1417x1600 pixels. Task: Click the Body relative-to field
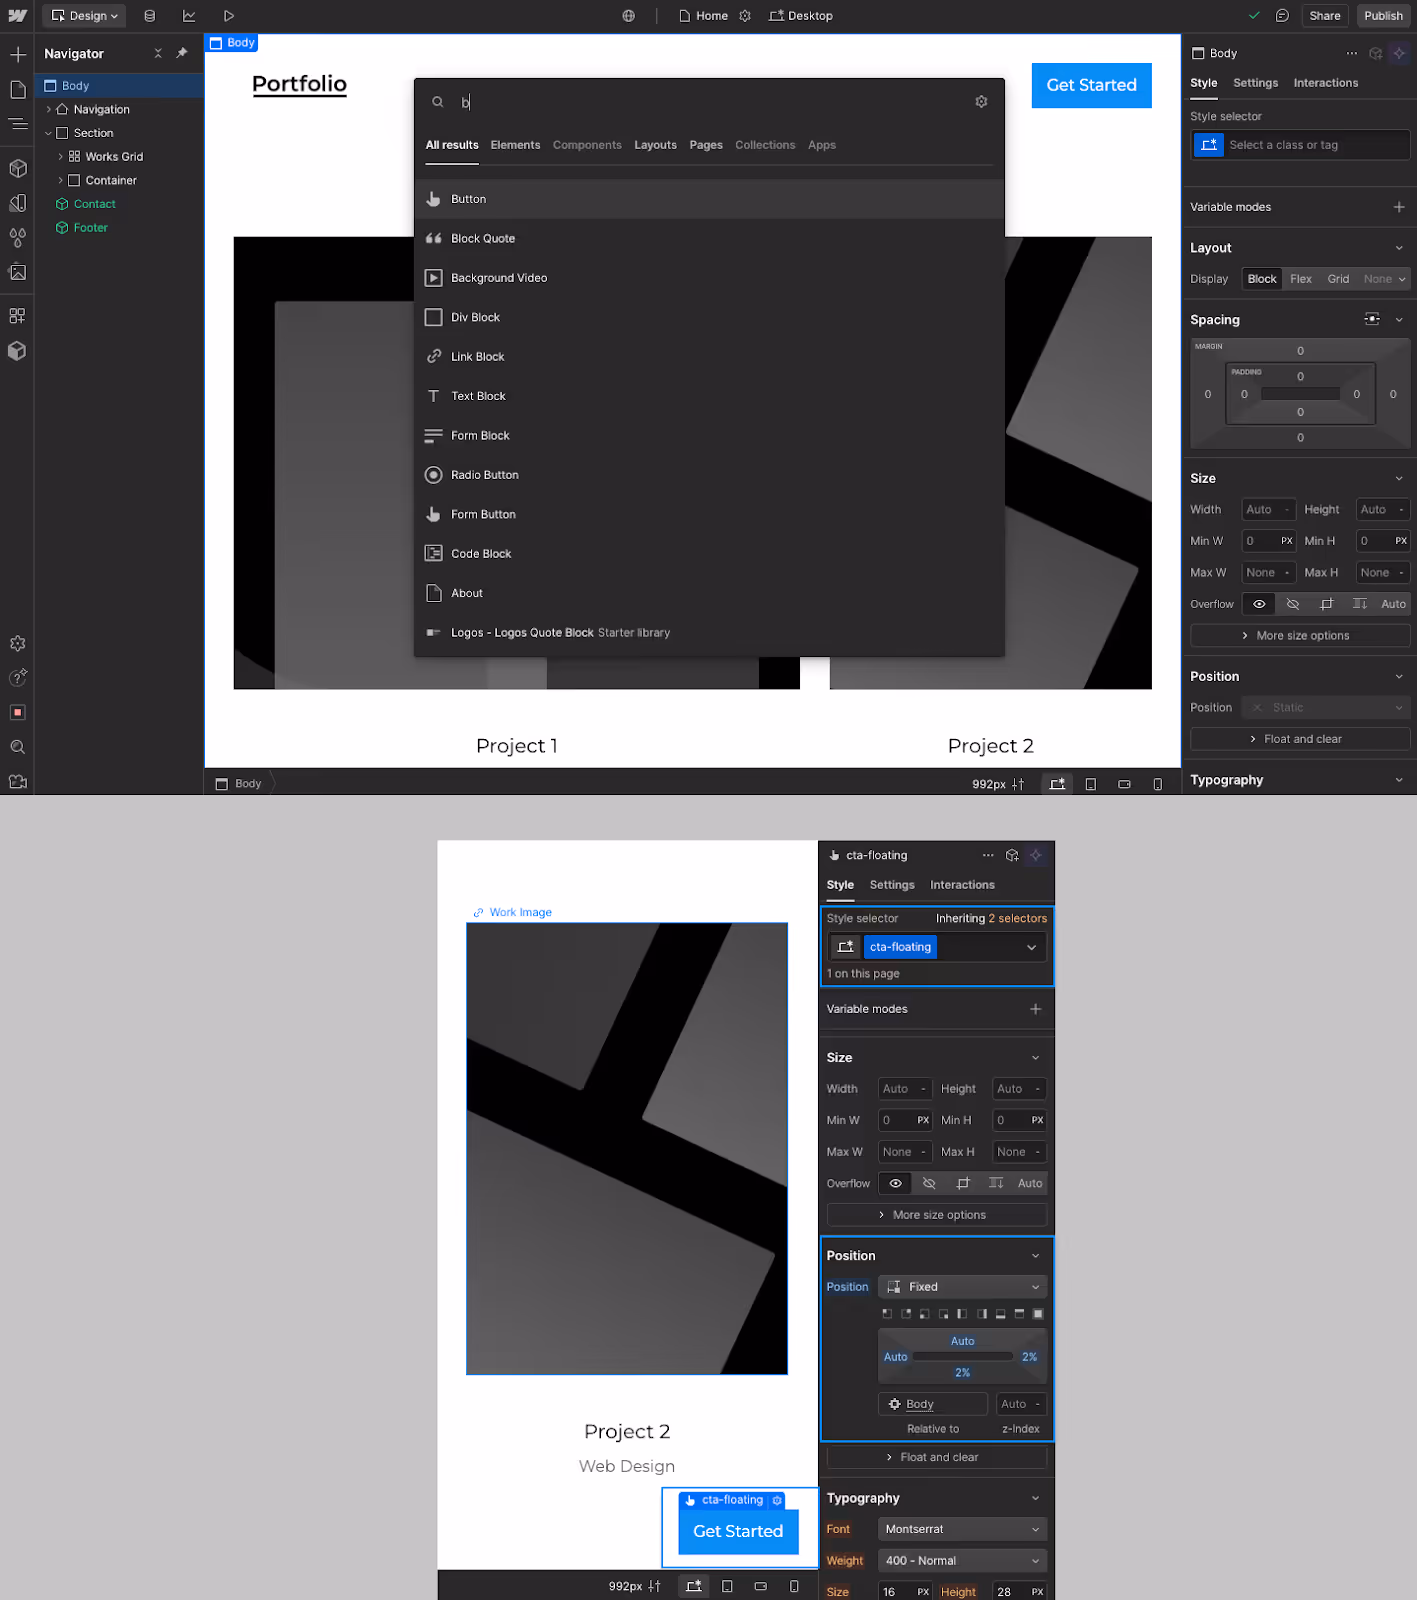[x=933, y=1404]
